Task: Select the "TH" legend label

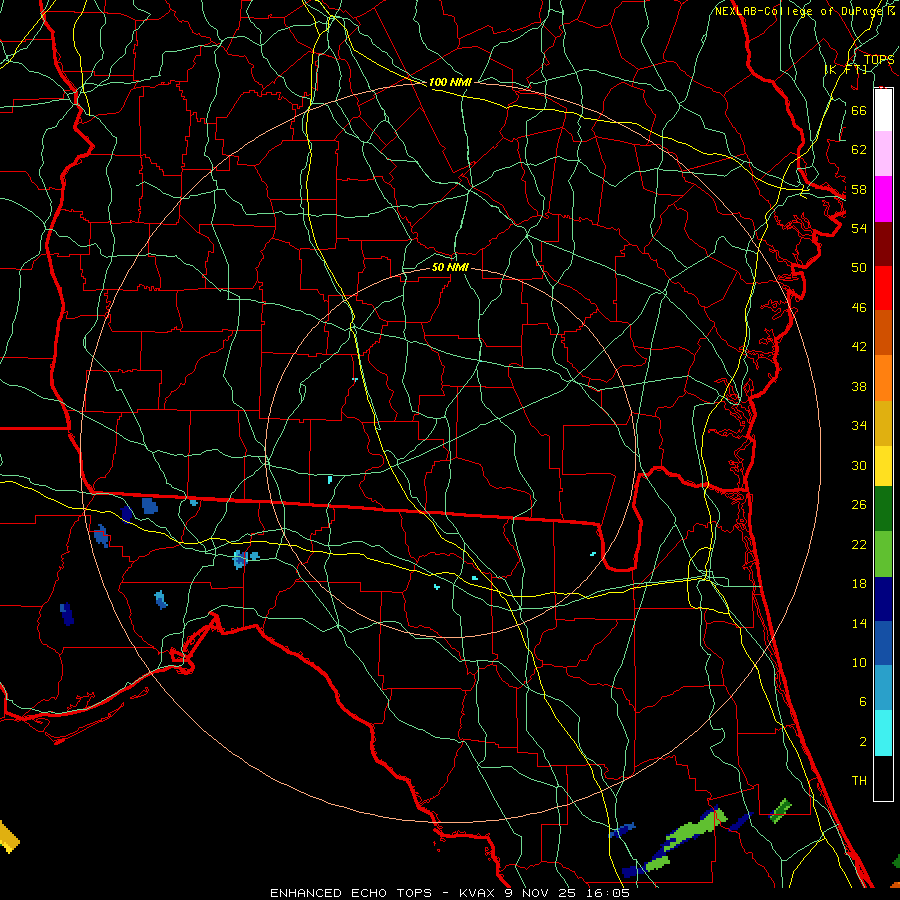Action: click(x=859, y=781)
